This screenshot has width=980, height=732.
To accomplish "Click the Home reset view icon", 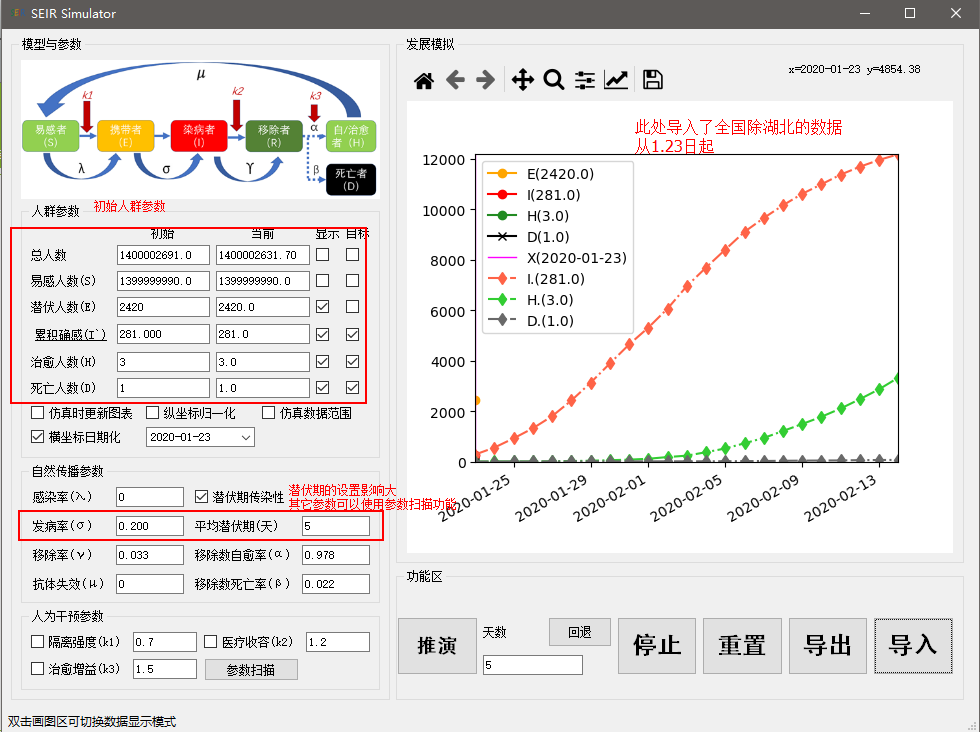I will [424, 80].
